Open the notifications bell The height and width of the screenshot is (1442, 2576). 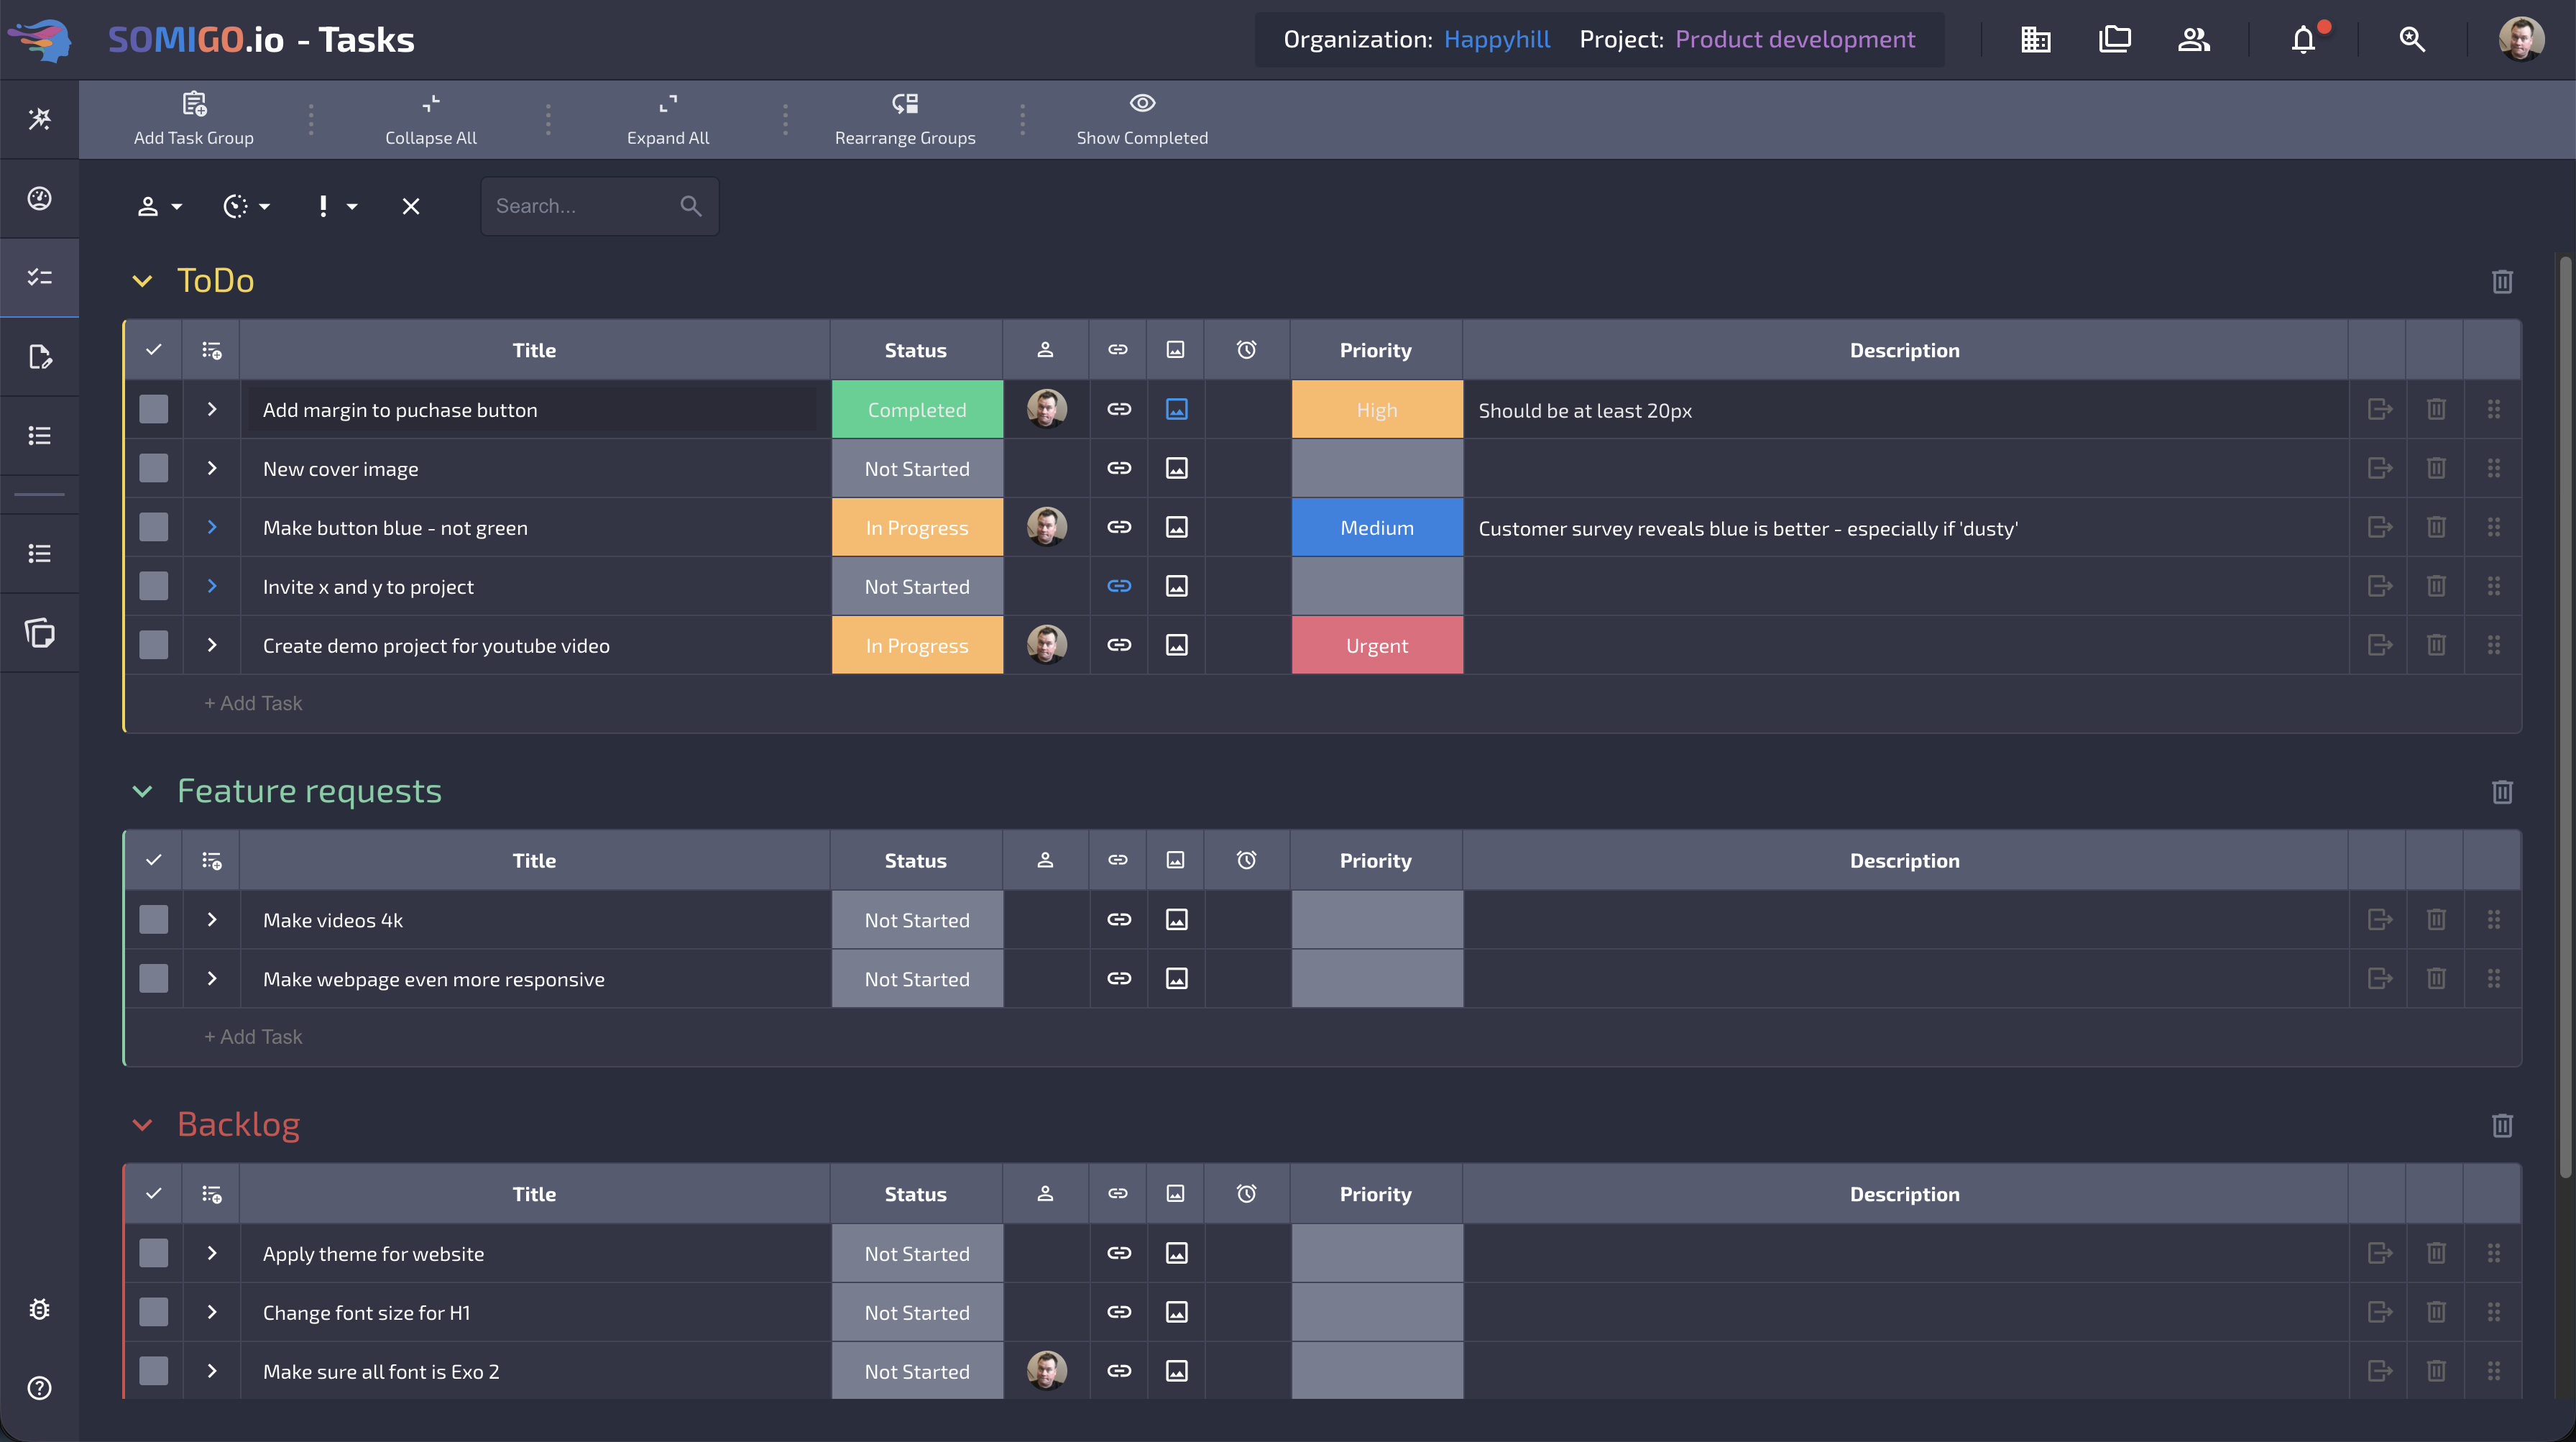tap(2303, 40)
